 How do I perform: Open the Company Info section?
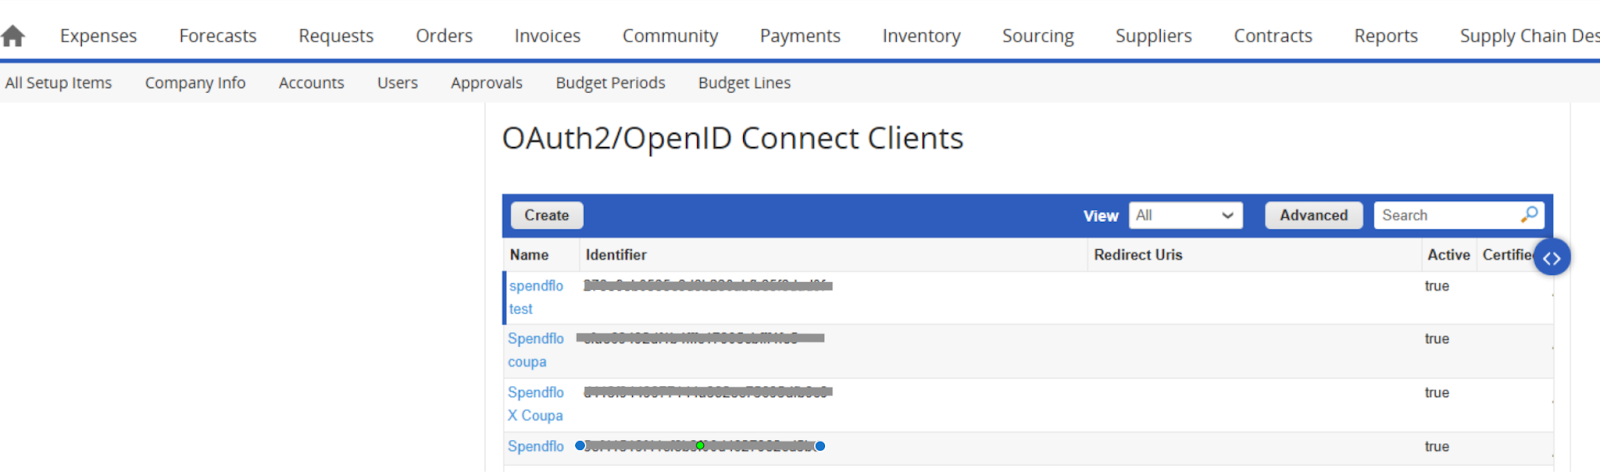(195, 83)
